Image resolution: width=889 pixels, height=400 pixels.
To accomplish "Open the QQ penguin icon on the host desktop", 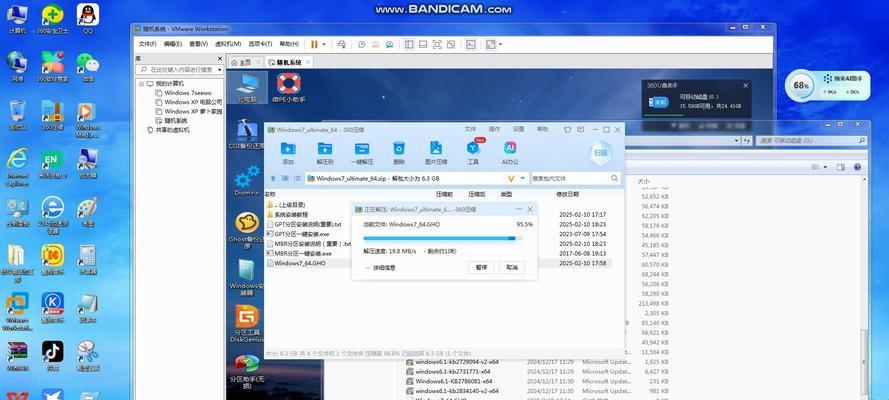I will pyautogui.click(x=87, y=18).
